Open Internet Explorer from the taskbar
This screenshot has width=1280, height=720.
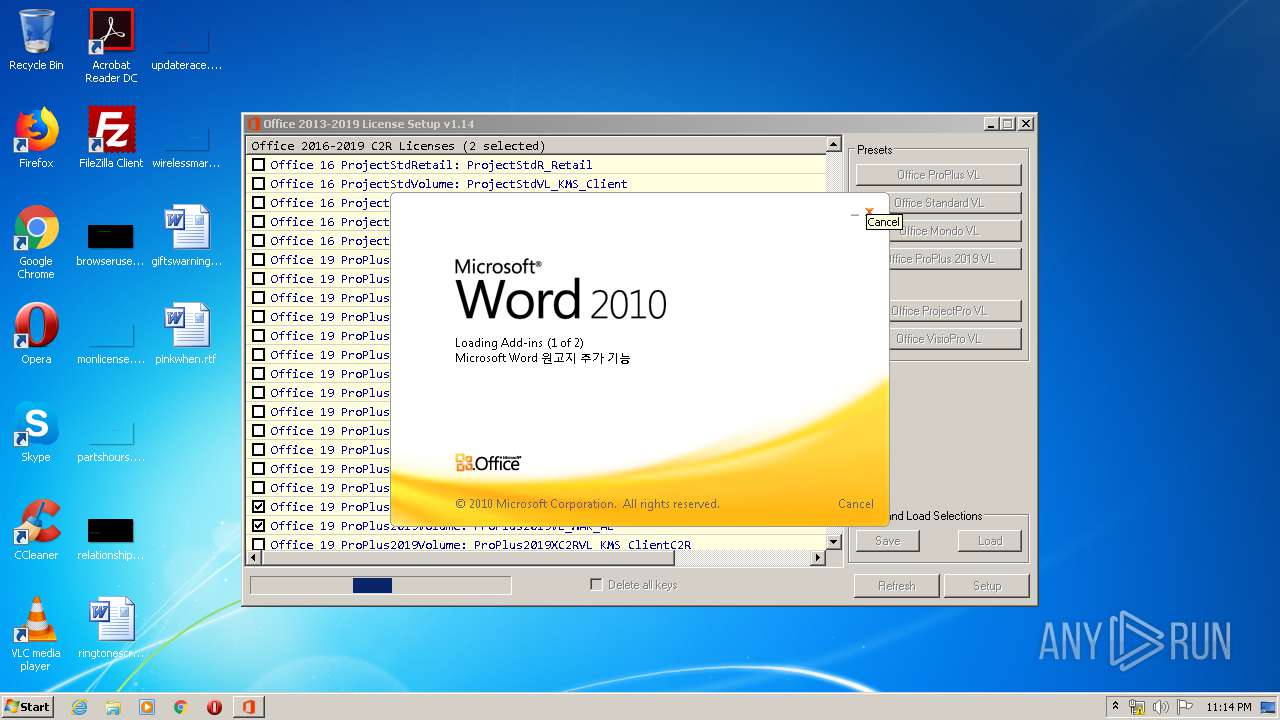point(79,707)
